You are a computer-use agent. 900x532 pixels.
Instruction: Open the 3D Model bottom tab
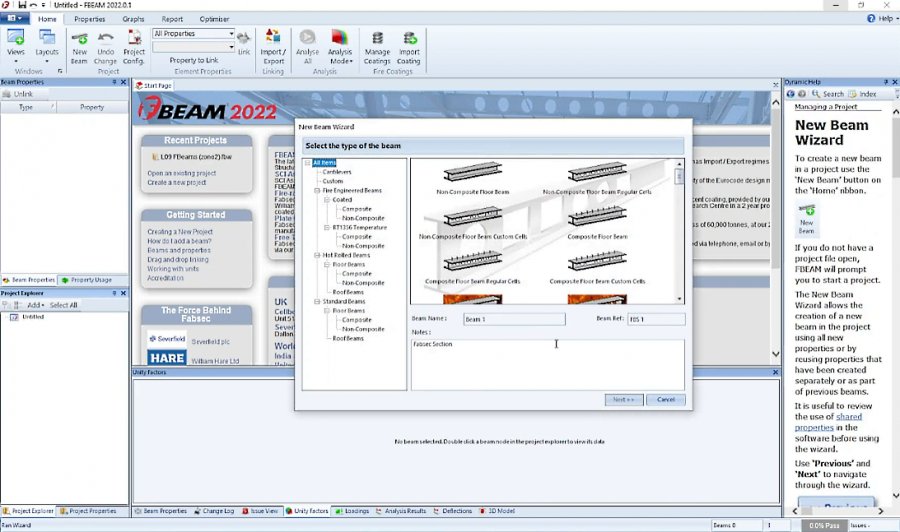click(497, 511)
